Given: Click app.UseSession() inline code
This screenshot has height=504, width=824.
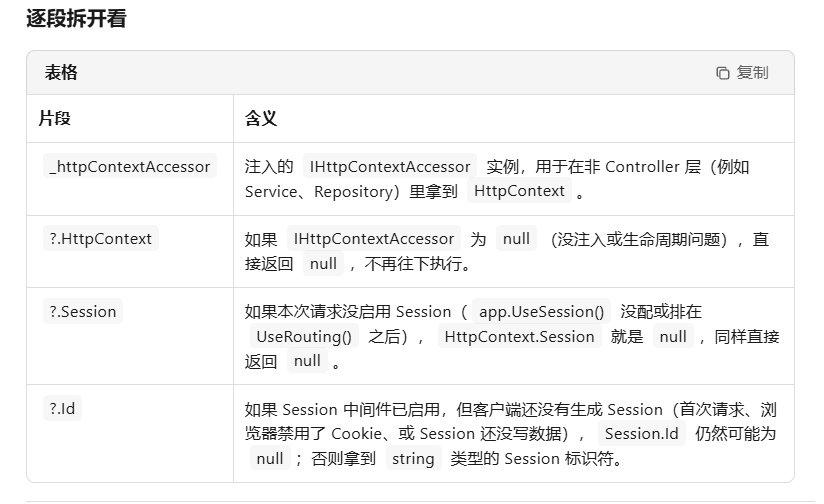Looking at the screenshot, I should pyautogui.click(x=541, y=311).
